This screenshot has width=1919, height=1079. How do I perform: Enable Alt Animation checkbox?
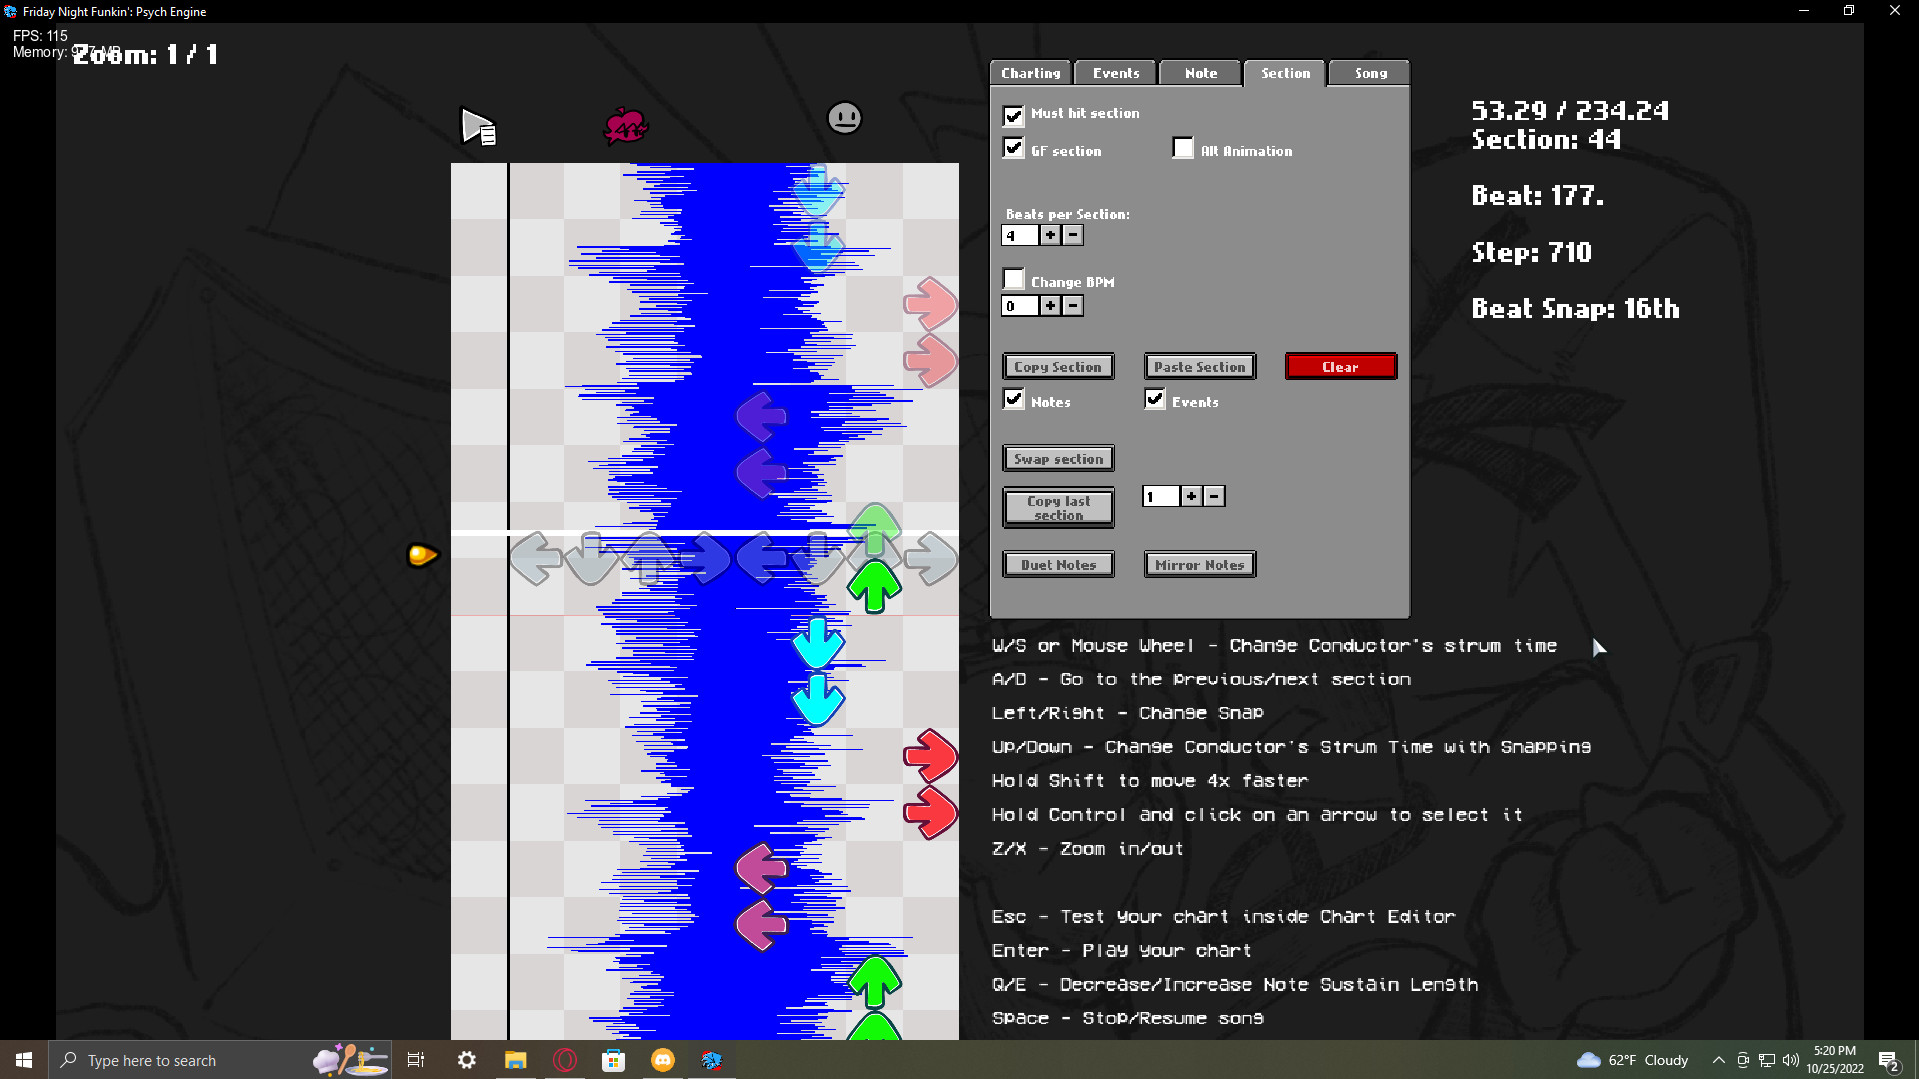click(1183, 149)
